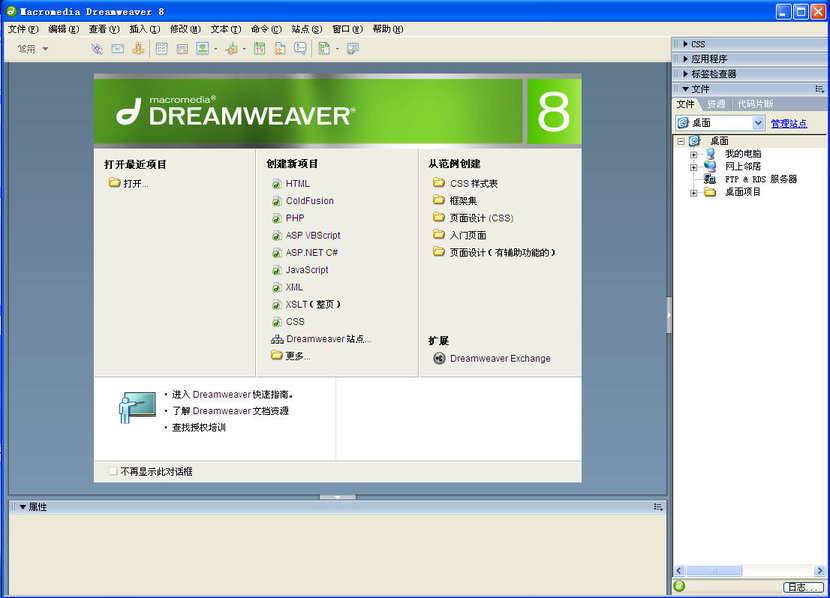Screen dimensions: 830x598
Task: Click the Media insert icon
Action: 229,48
